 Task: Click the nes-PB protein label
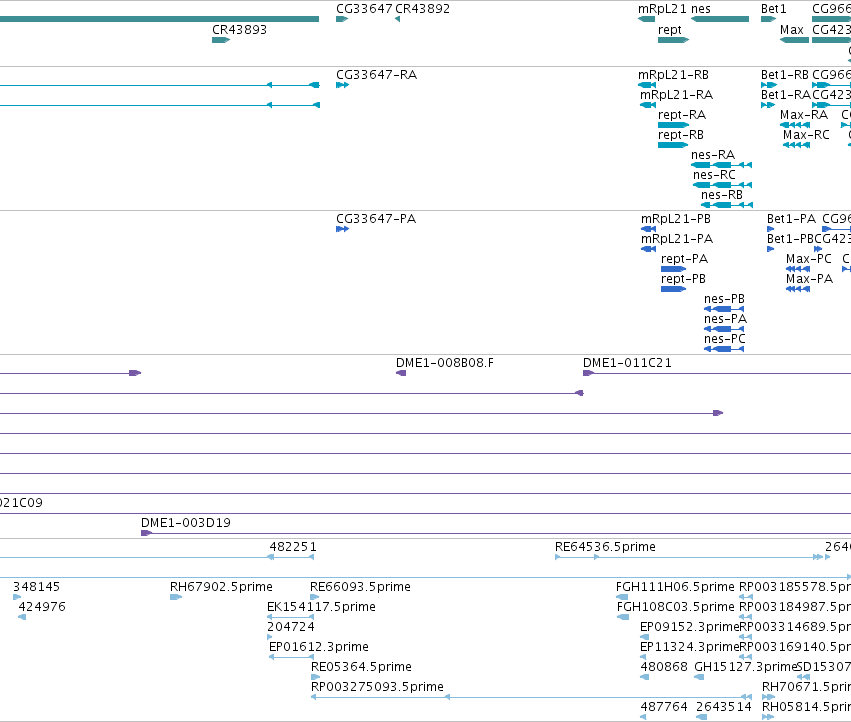click(x=724, y=299)
